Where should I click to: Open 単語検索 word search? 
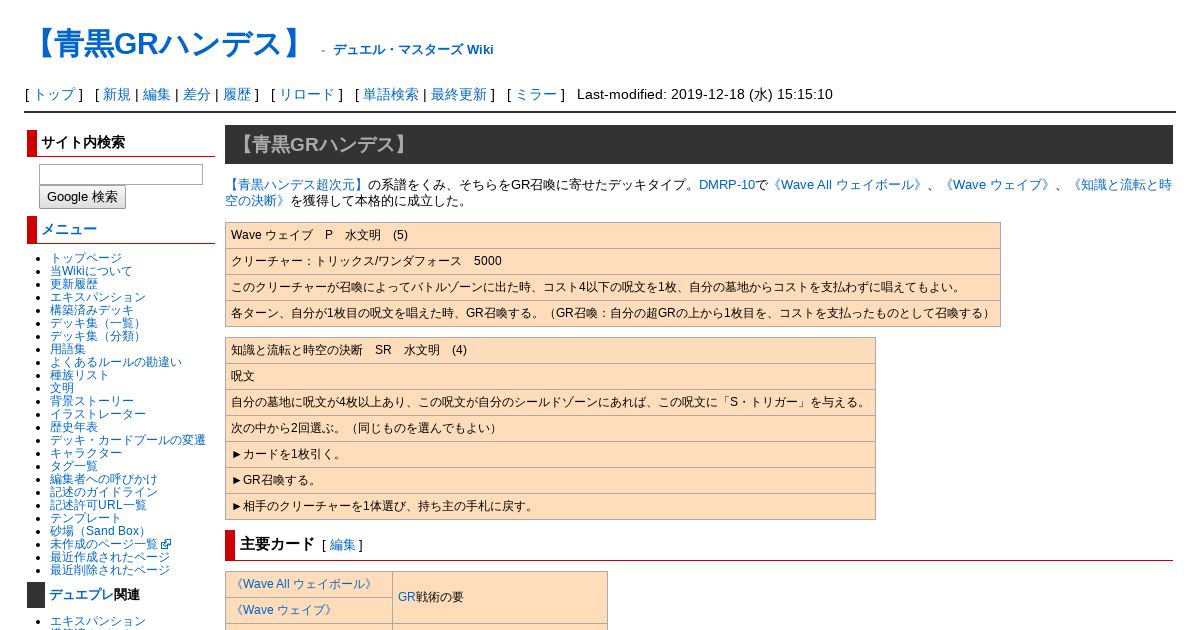(x=391, y=94)
